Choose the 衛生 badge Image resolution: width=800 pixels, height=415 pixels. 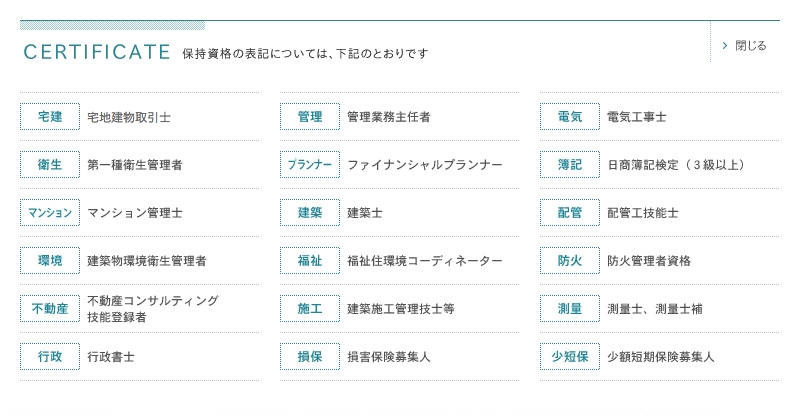pos(50,164)
